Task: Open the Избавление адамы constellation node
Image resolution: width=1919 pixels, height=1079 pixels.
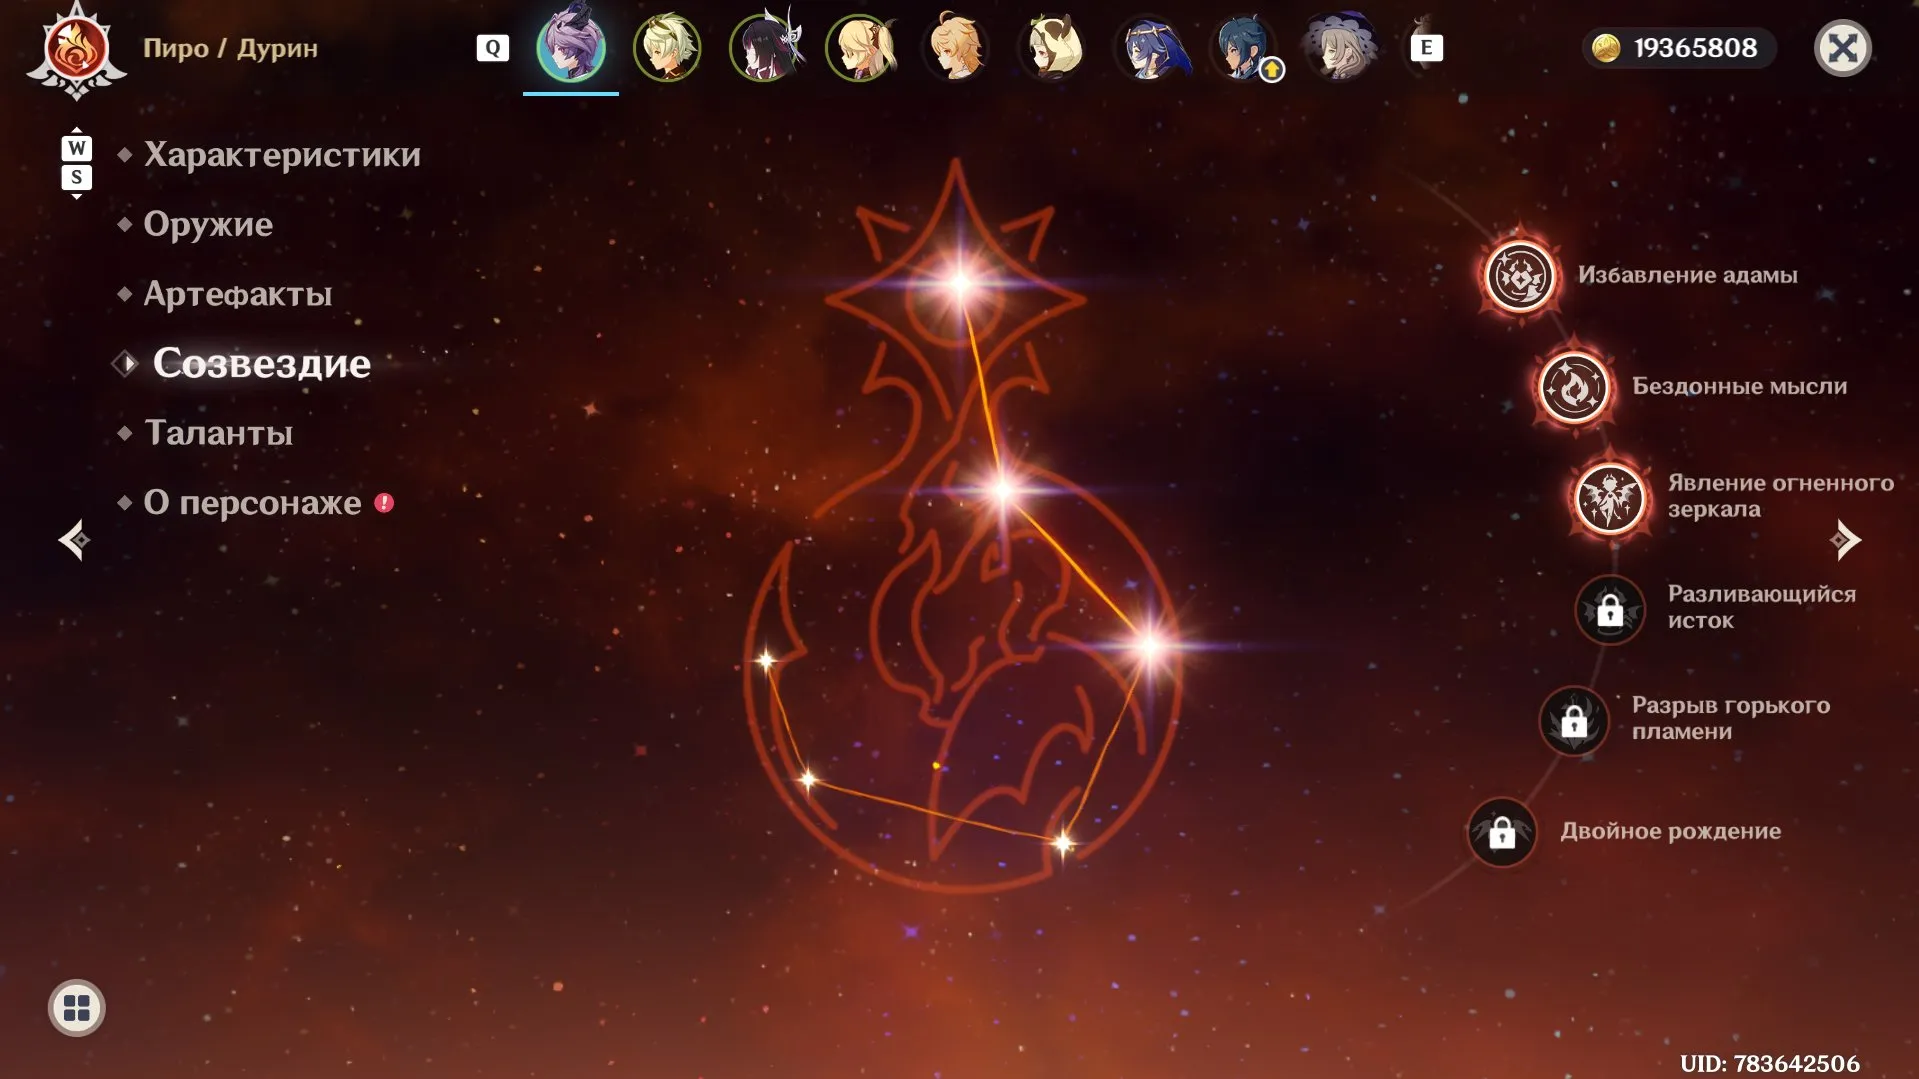Action: 1520,275
